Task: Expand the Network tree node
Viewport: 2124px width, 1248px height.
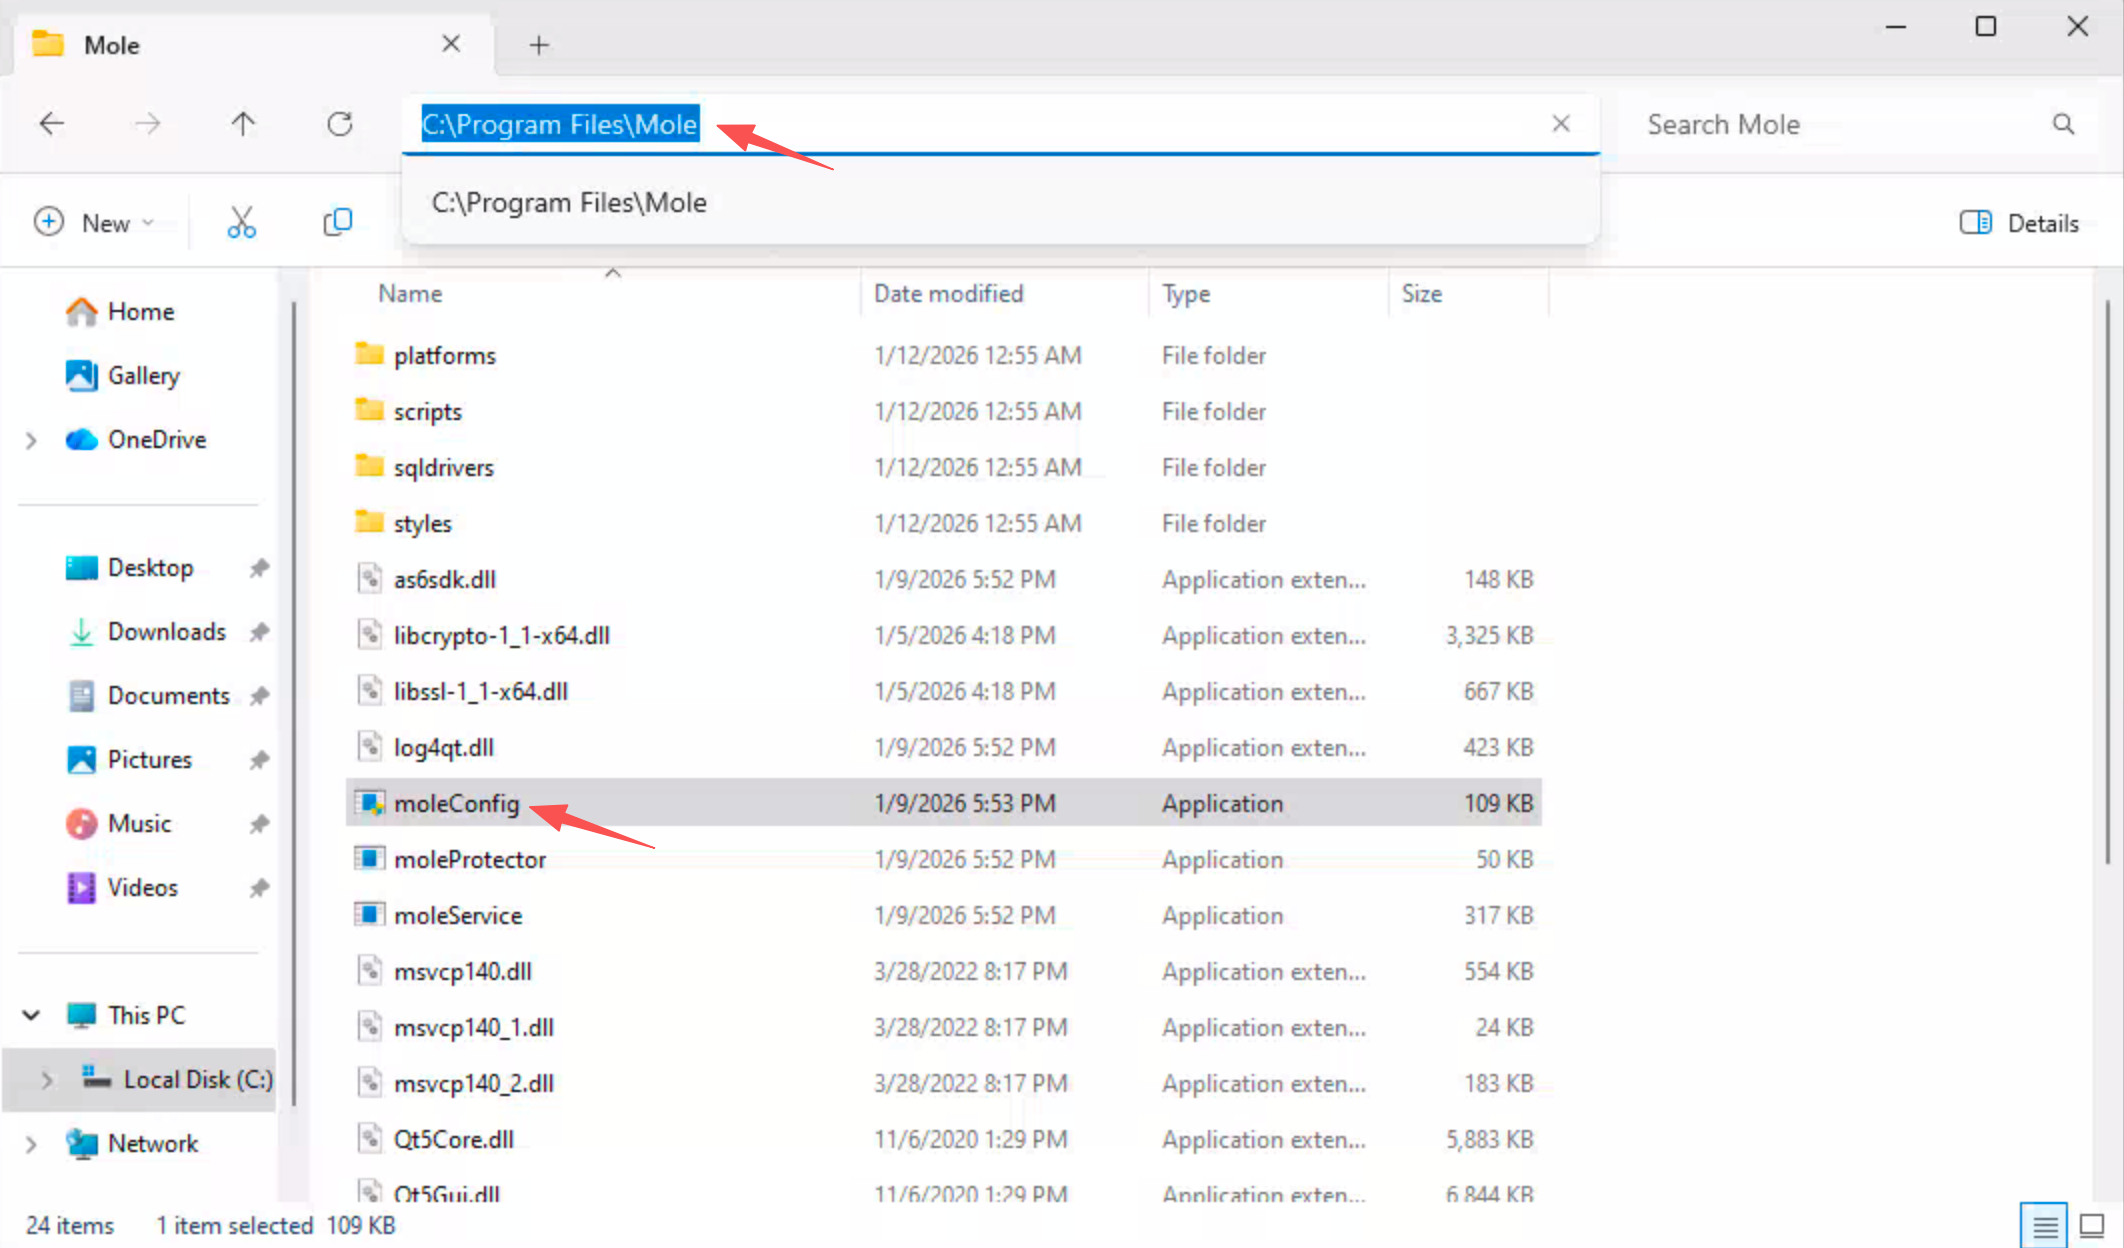Action: 31,1144
